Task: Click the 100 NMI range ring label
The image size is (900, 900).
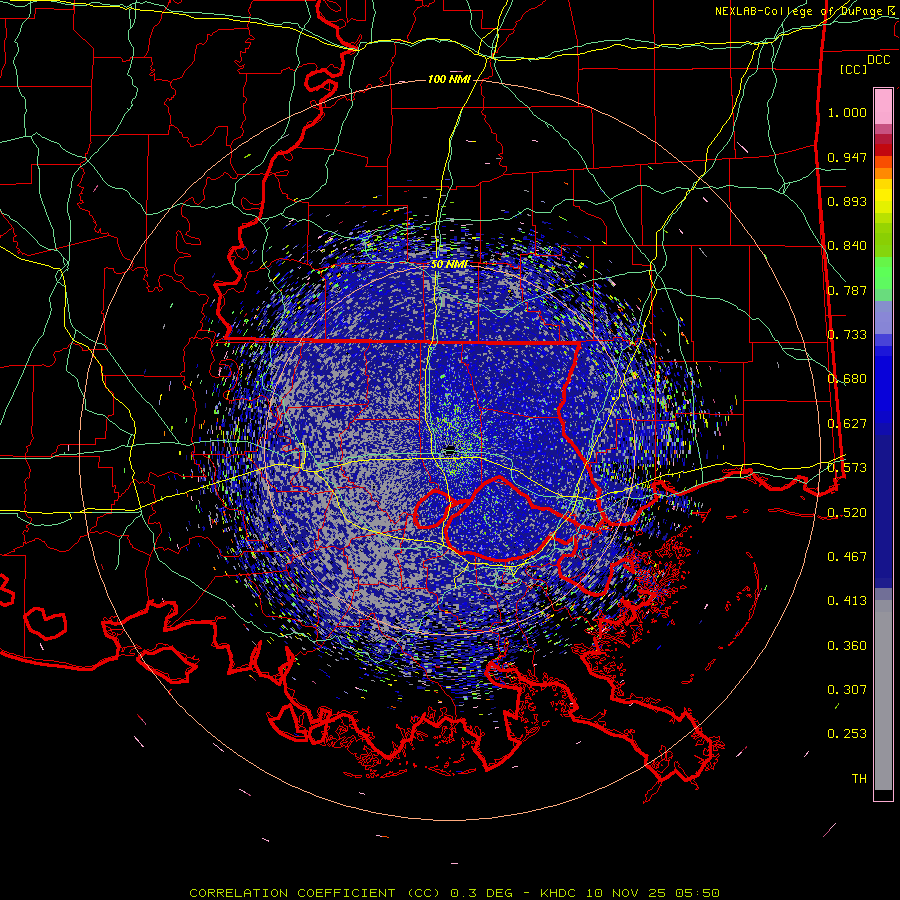Action: [x=449, y=79]
